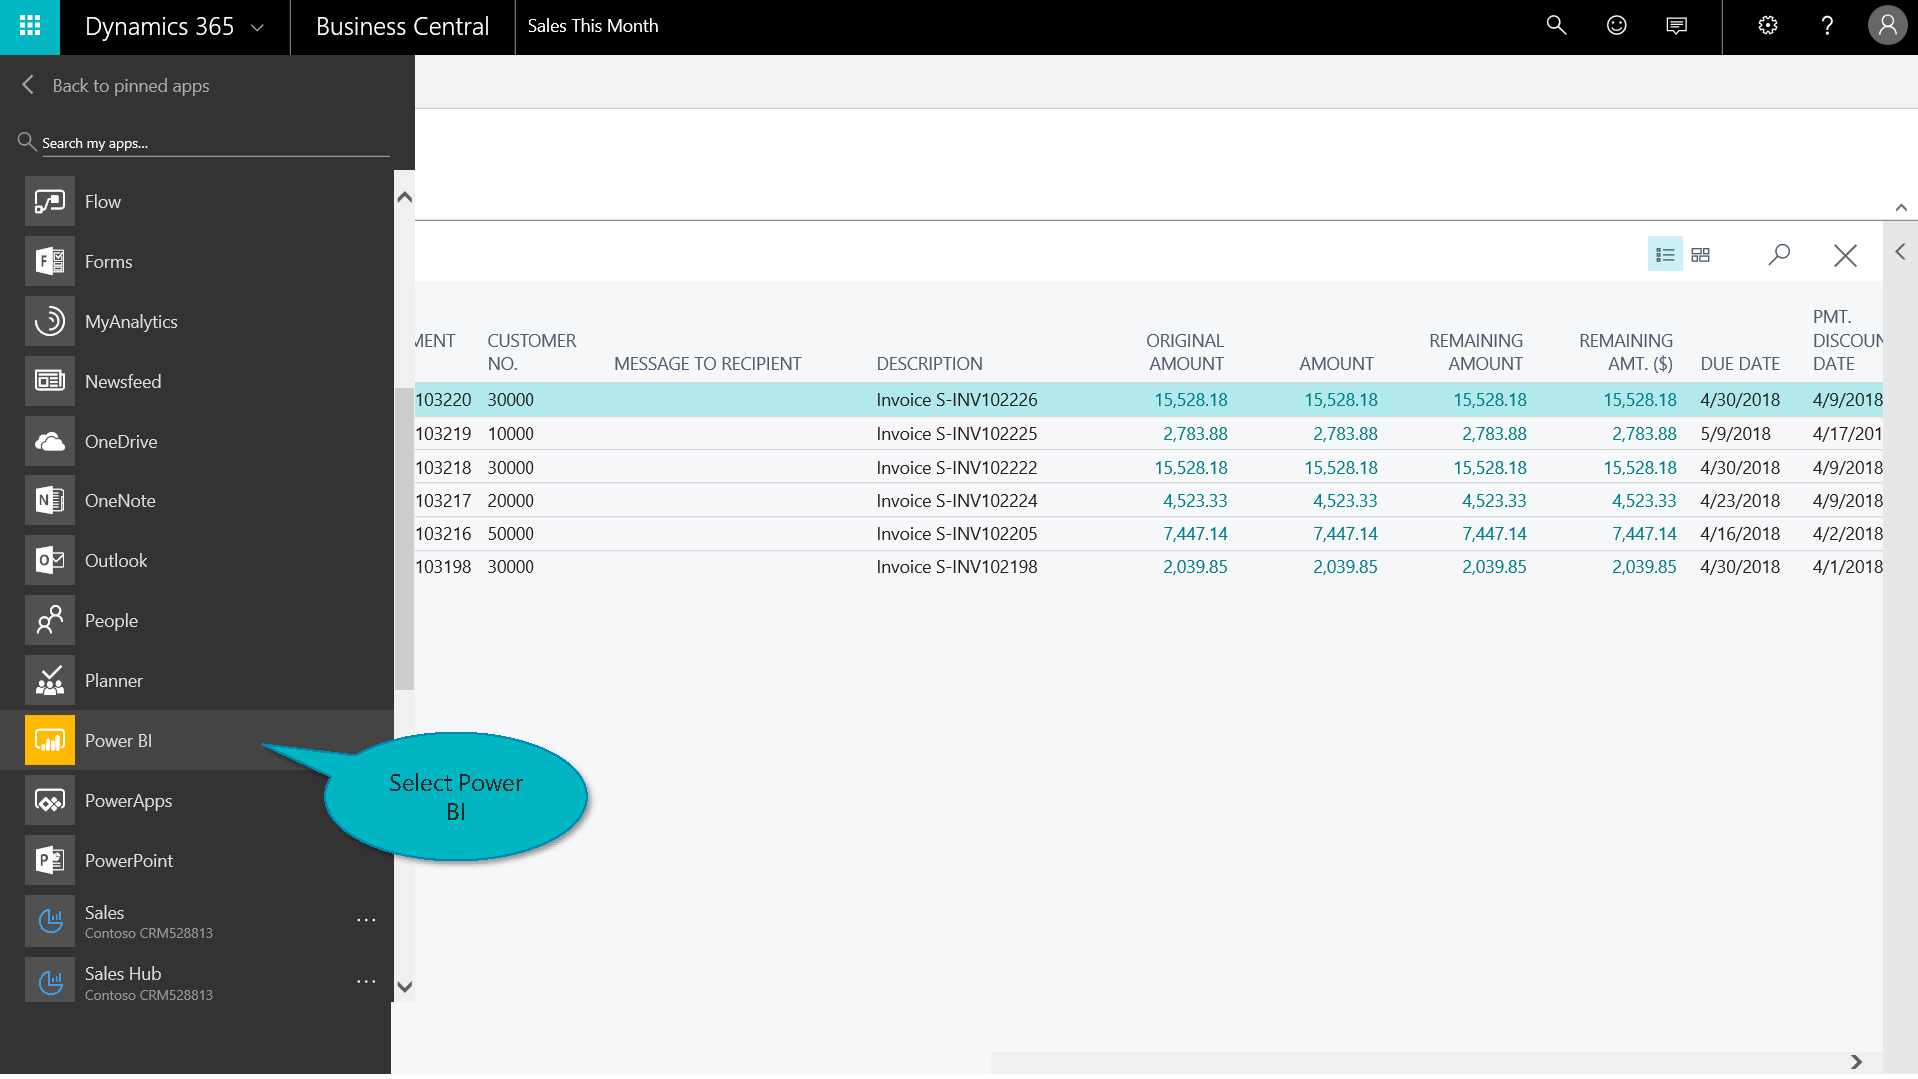The image size is (1918, 1079).
Task: Expand the Dynamics 365 dropdown
Action: point(257,27)
